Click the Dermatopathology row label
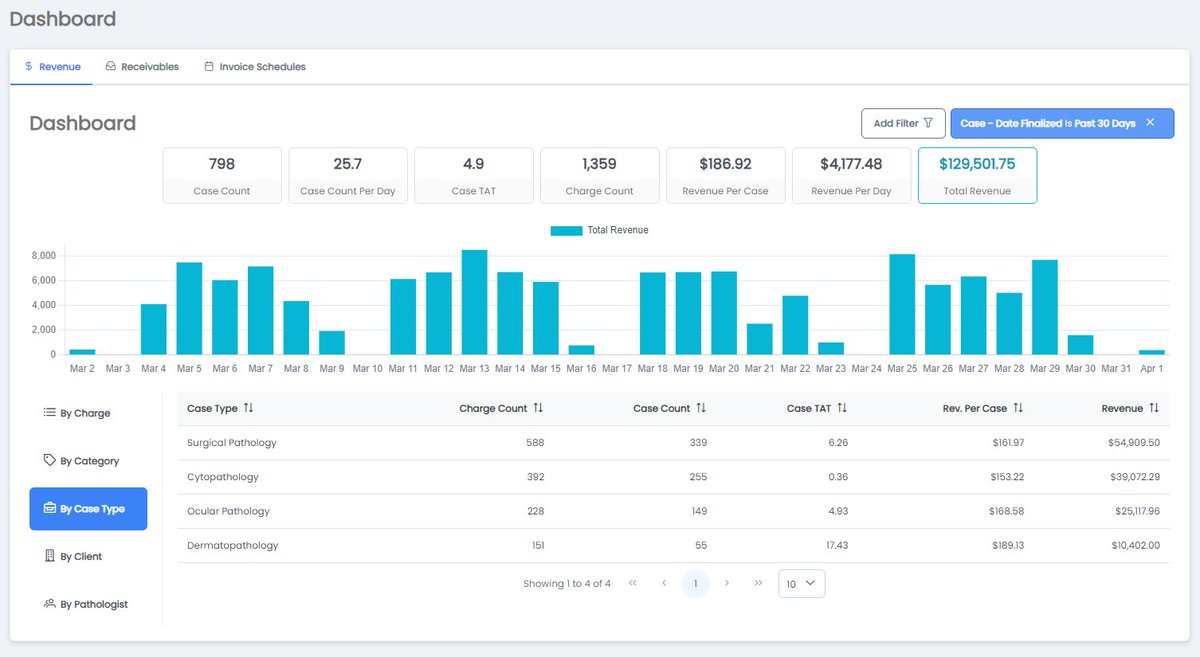The width and height of the screenshot is (1200, 657). click(233, 546)
